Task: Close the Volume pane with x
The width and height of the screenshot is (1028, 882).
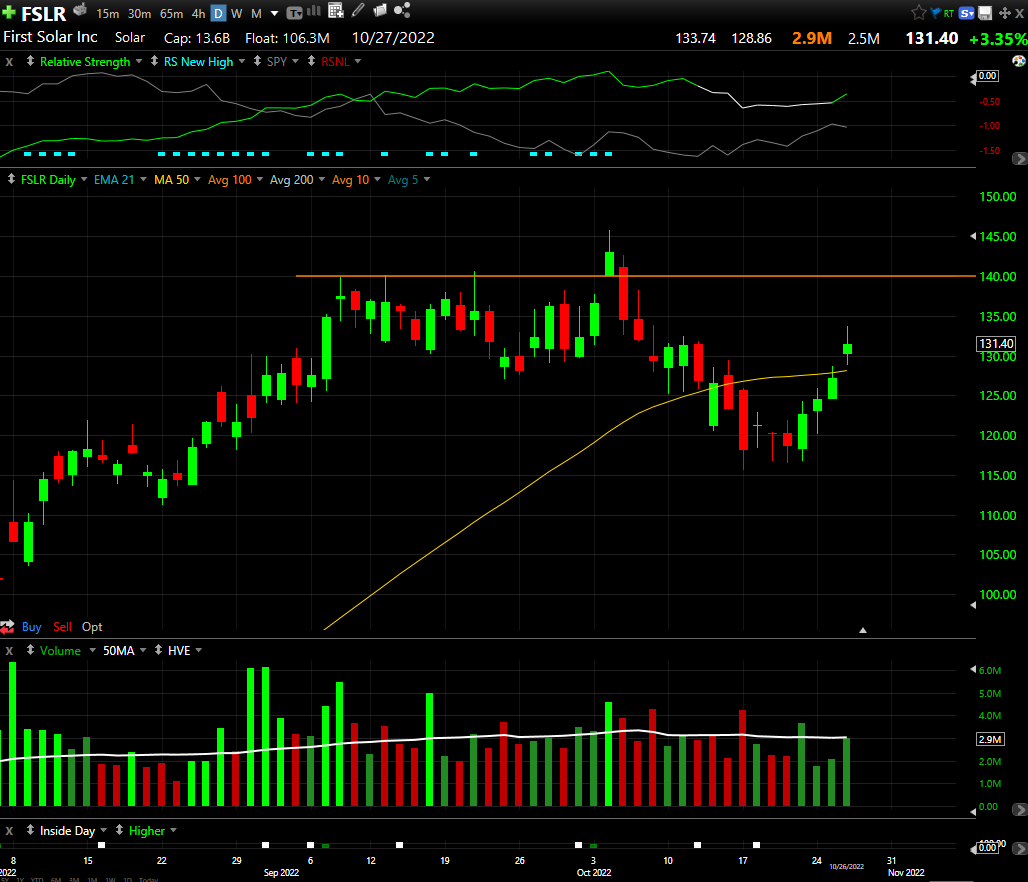Action: pos(9,651)
